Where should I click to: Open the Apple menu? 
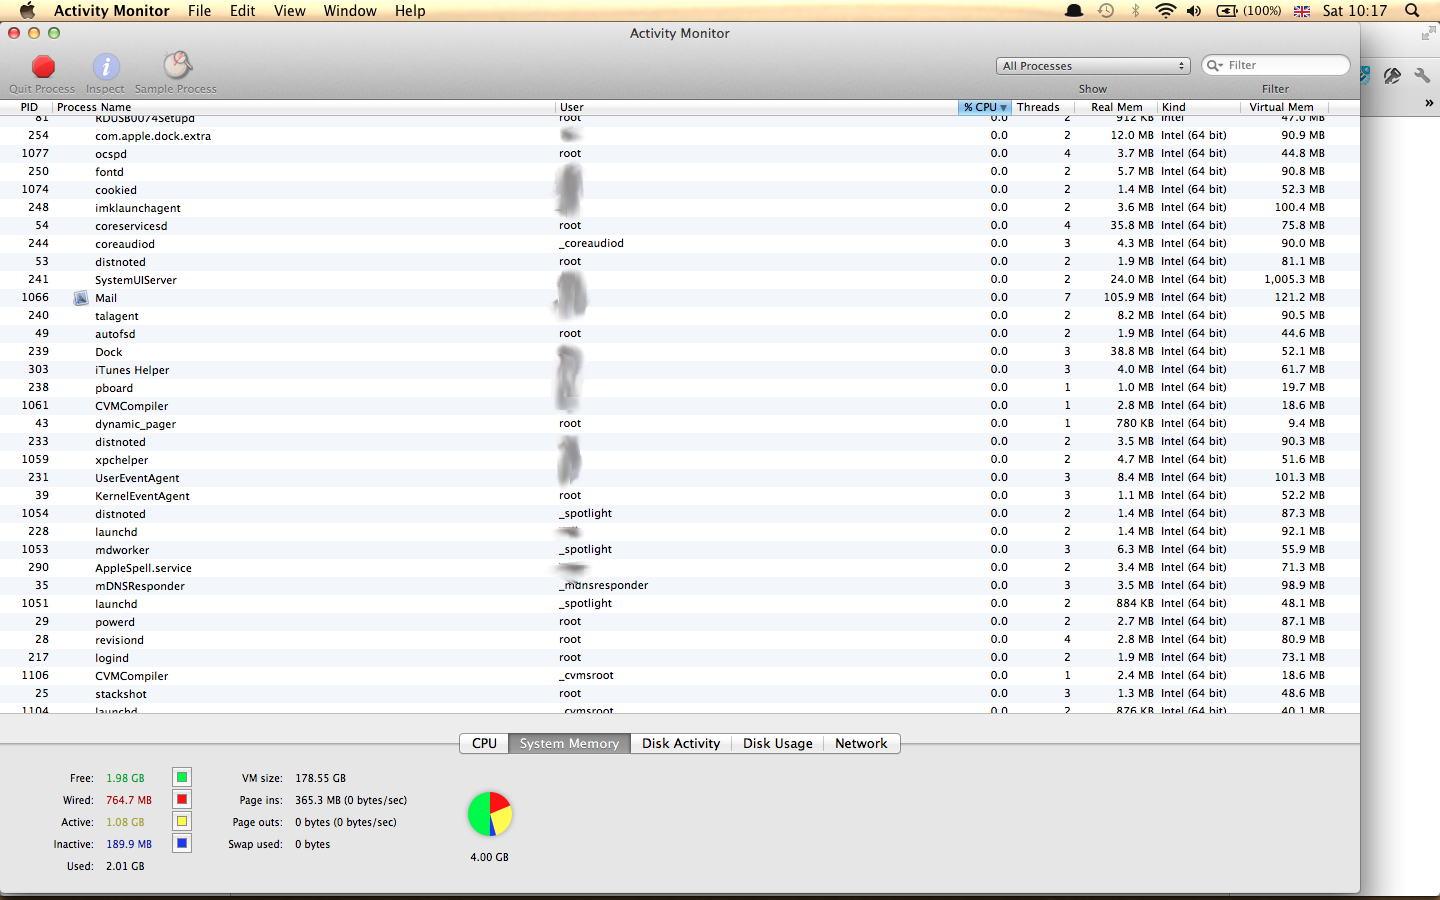(x=27, y=11)
